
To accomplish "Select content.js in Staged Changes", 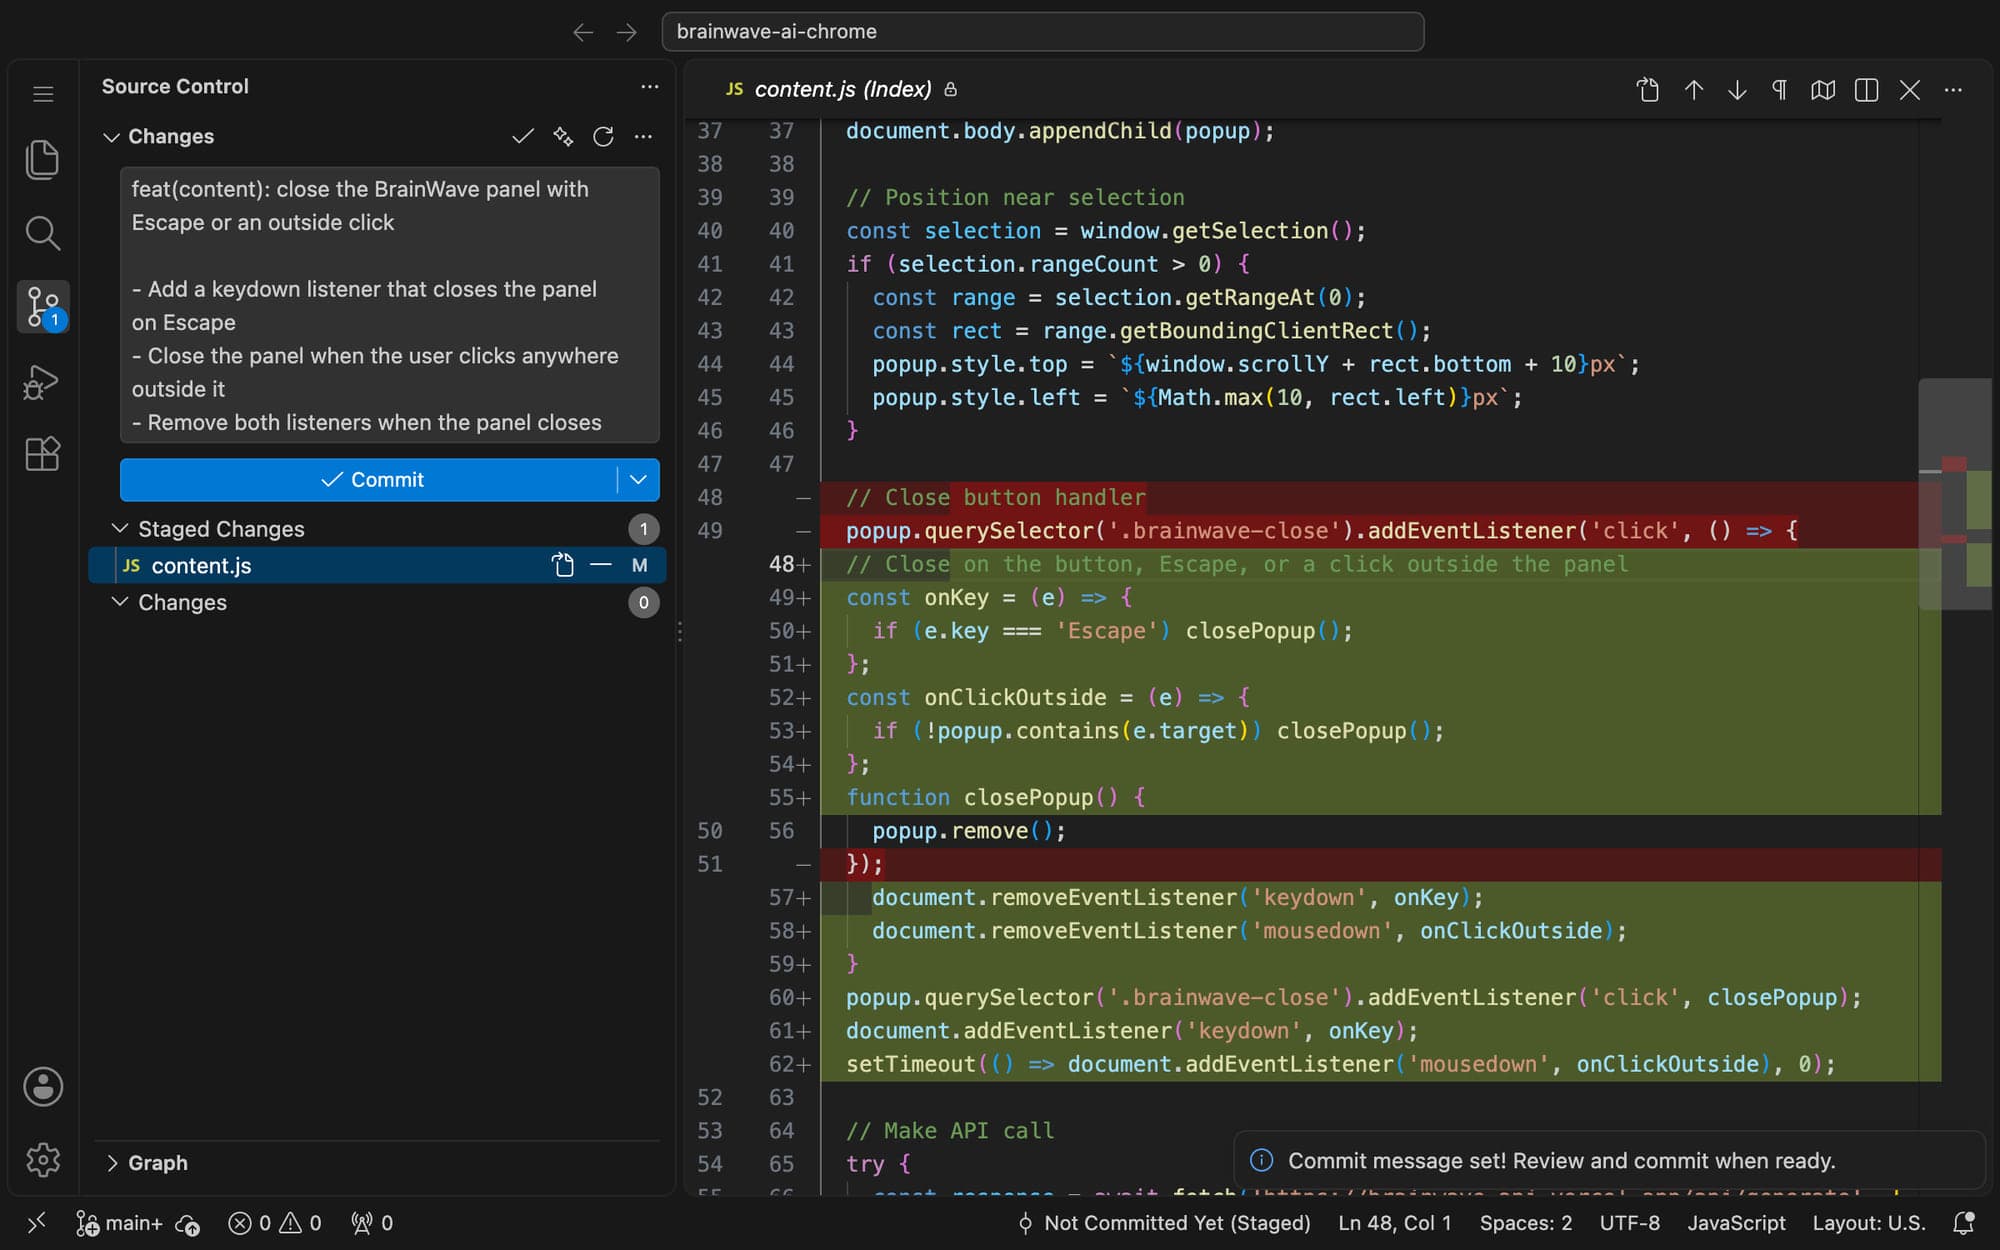I will tap(377, 565).
